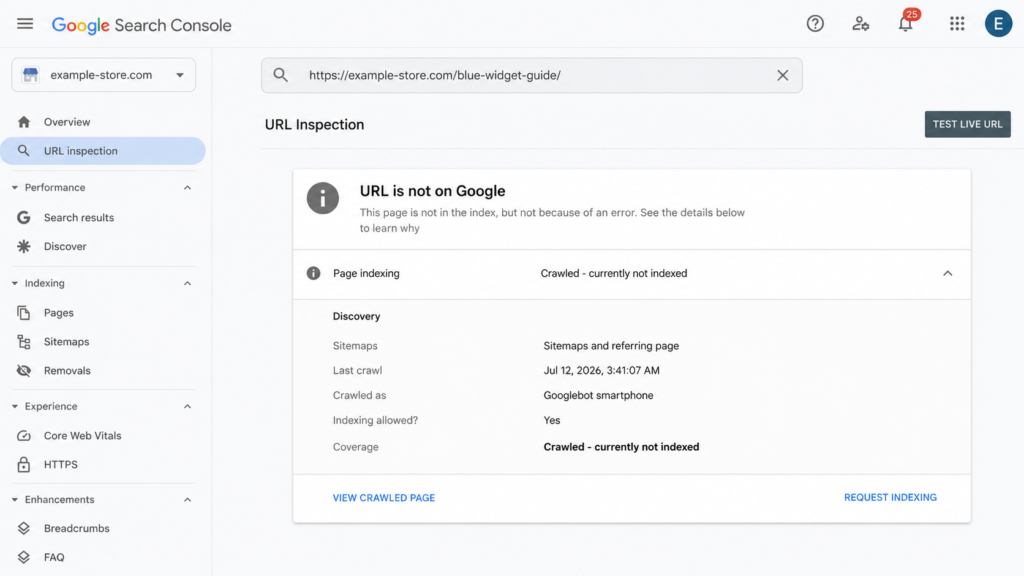The width and height of the screenshot is (1024, 576).
Task: Toggle the Experience triangle arrow
Action: pyautogui.click(x=14, y=406)
